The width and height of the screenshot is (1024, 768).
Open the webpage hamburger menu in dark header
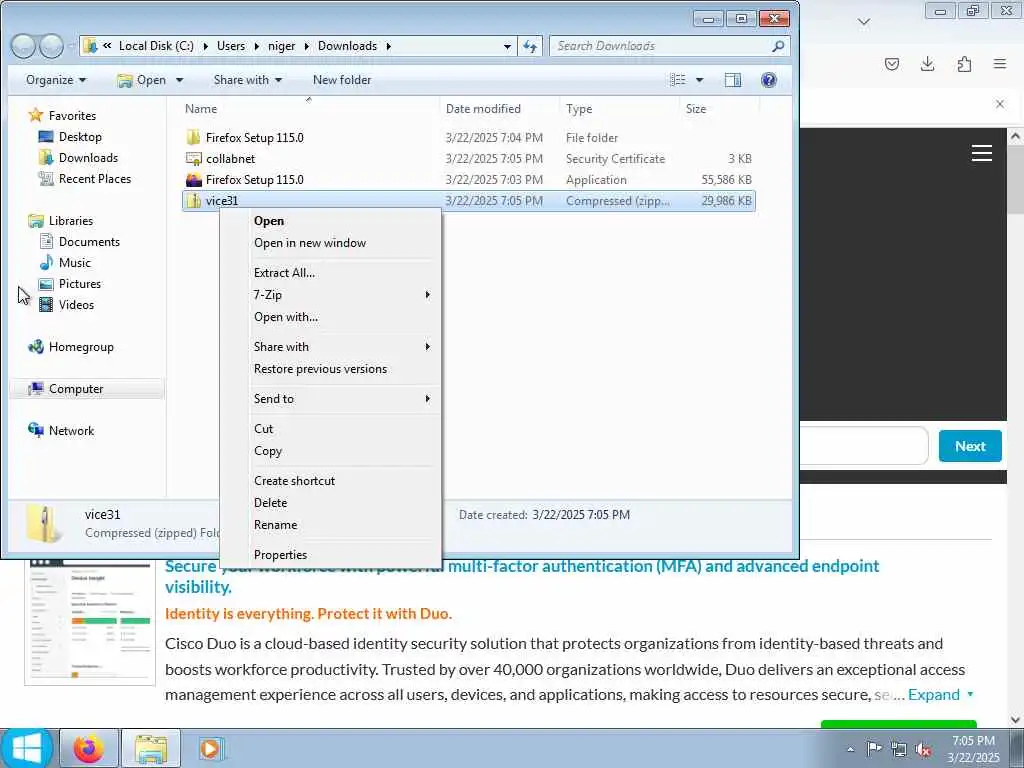pos(982,153)
